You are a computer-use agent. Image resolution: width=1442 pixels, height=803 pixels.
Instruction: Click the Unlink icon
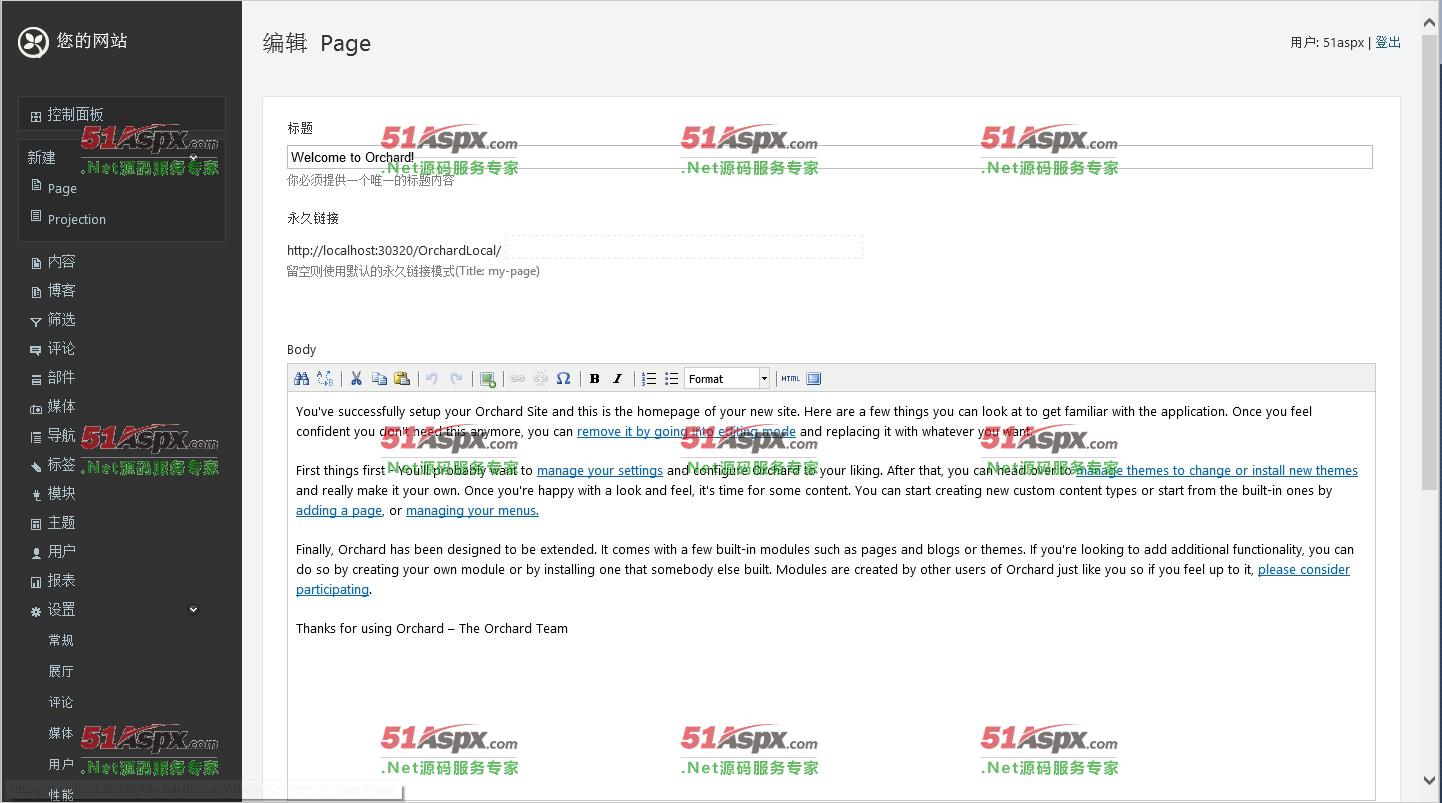tap(541, 379)
